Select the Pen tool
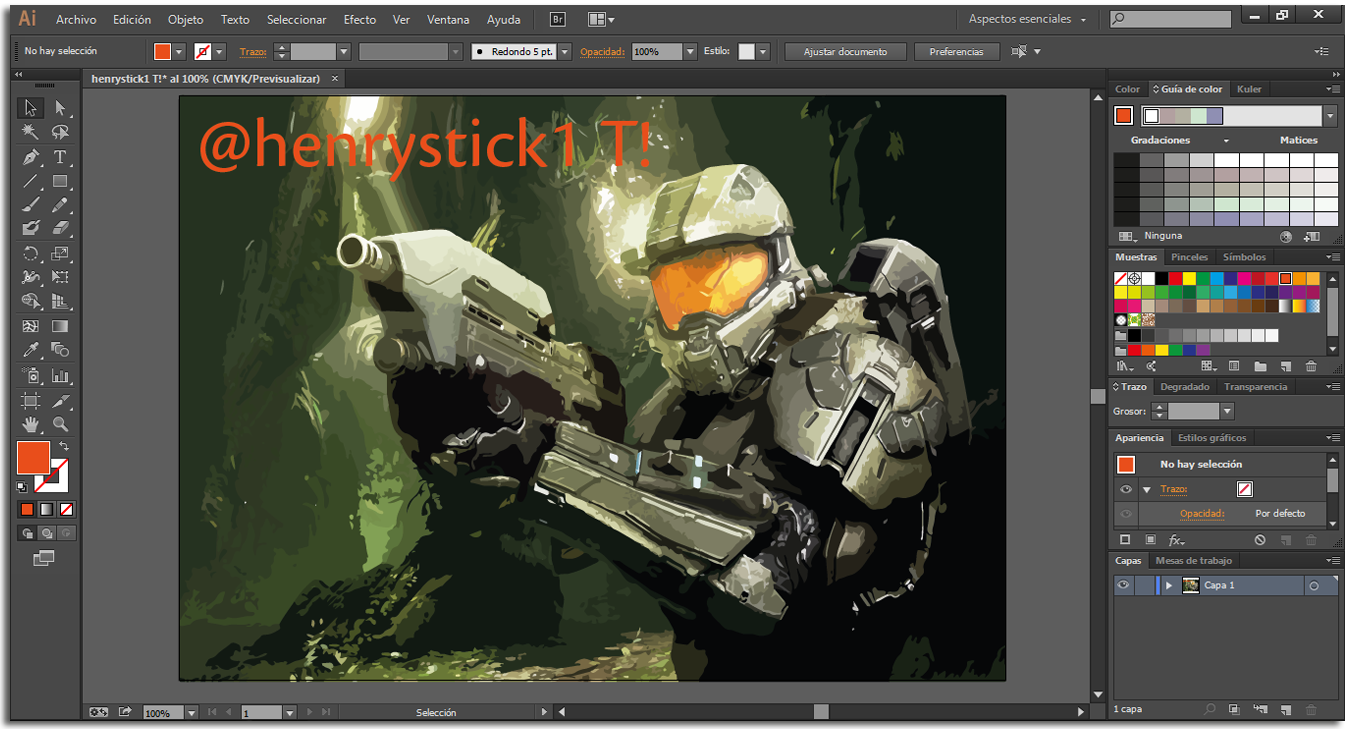 (31, 157)
